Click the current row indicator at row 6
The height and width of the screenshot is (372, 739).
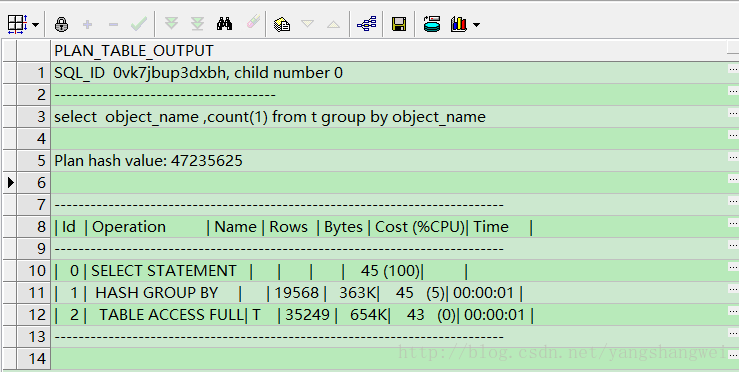tap(9, 182)
